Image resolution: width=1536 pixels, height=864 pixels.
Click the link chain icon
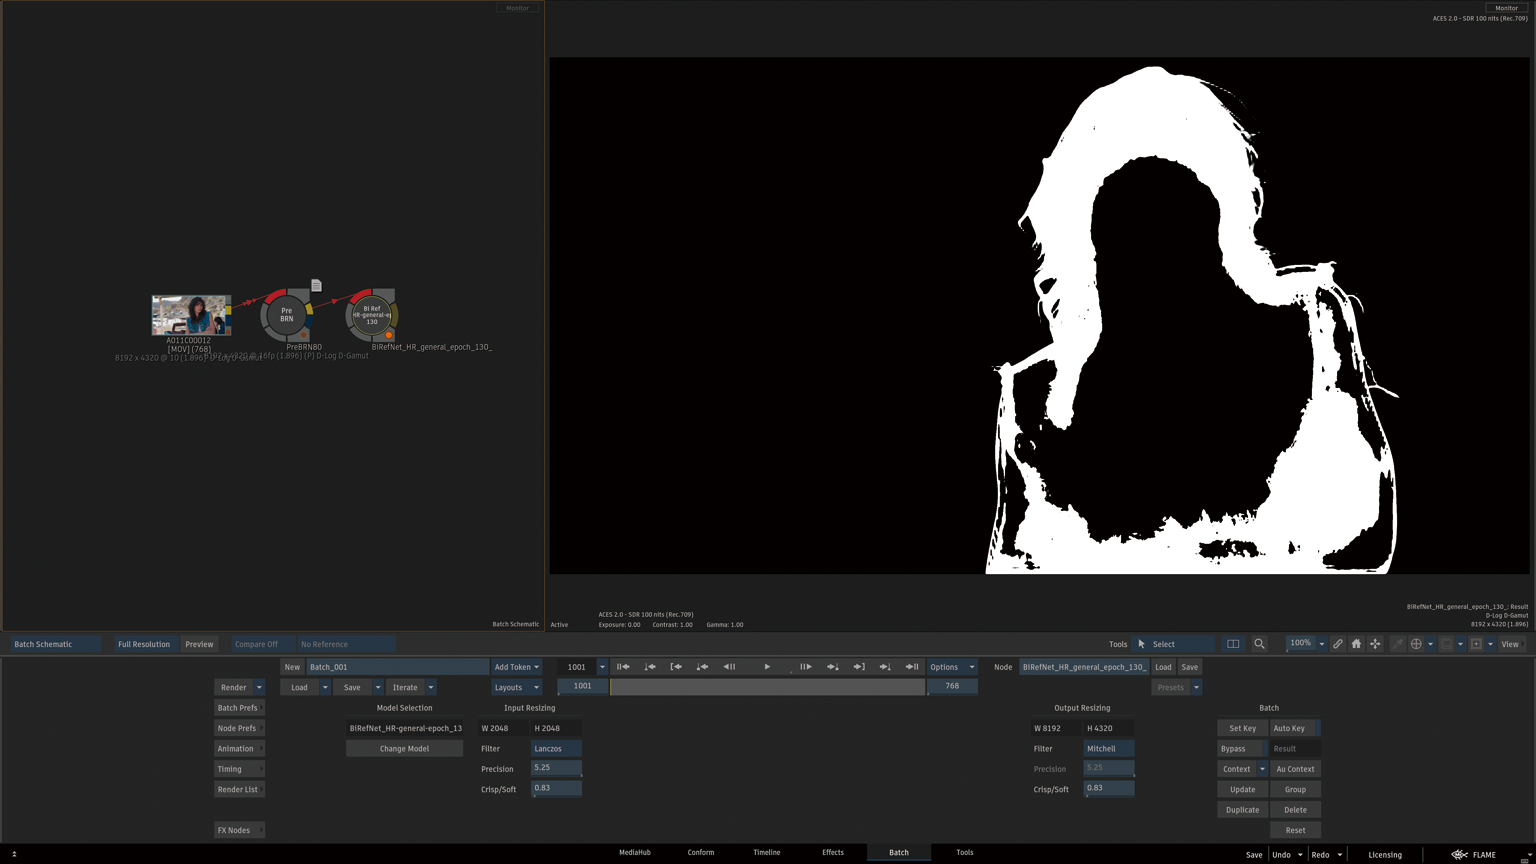point(1337,644)
